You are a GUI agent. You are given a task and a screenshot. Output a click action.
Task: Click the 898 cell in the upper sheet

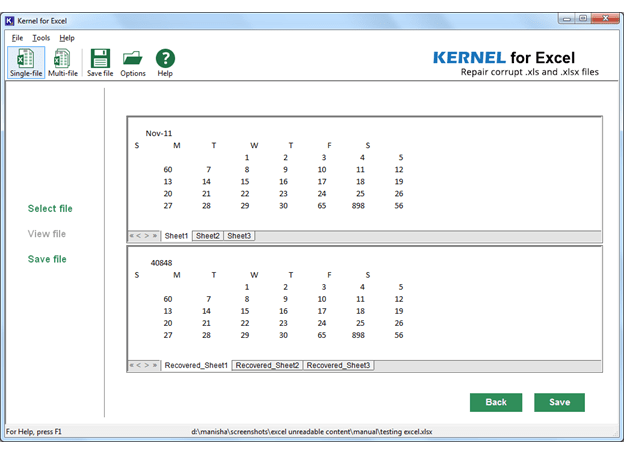[358, 206]
